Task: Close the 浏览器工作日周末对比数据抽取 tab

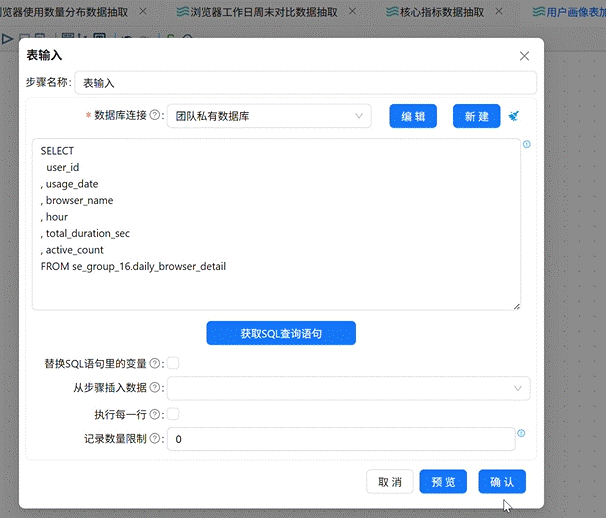Action: (352, 11)
